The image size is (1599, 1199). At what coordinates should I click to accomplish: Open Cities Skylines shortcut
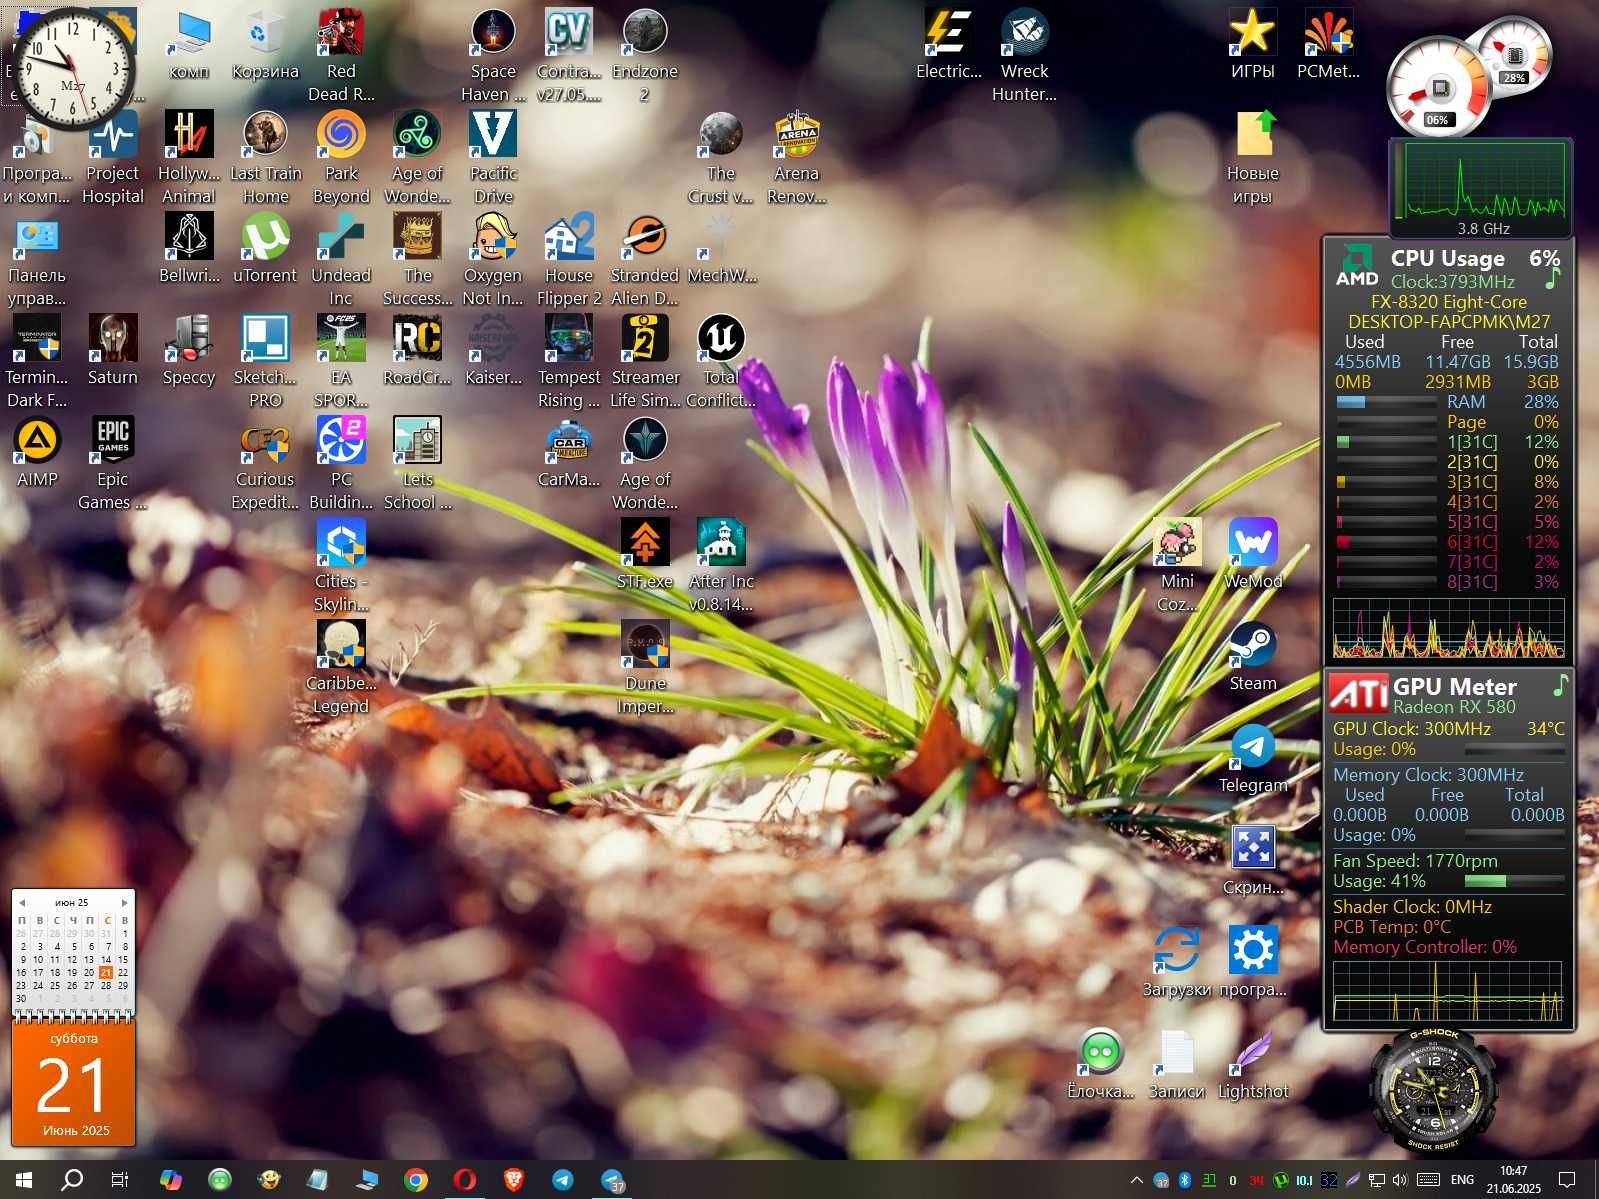coord(341,566)
